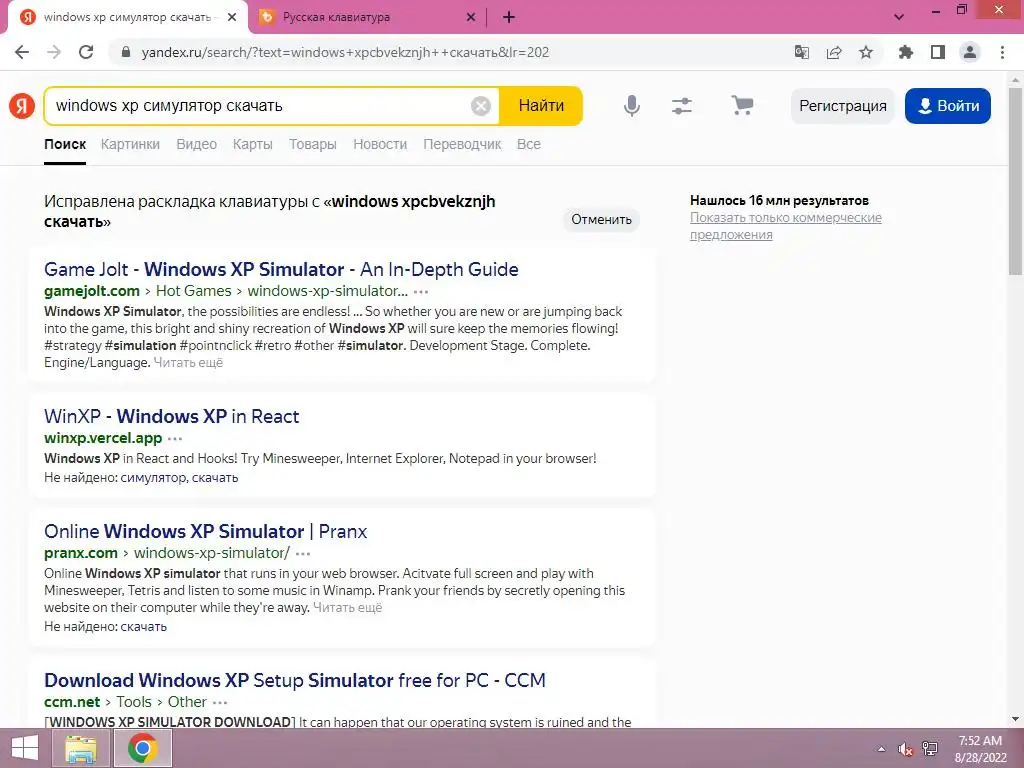Click the site lock icon in address bar

pyautogui.click(x=126, y=52)
